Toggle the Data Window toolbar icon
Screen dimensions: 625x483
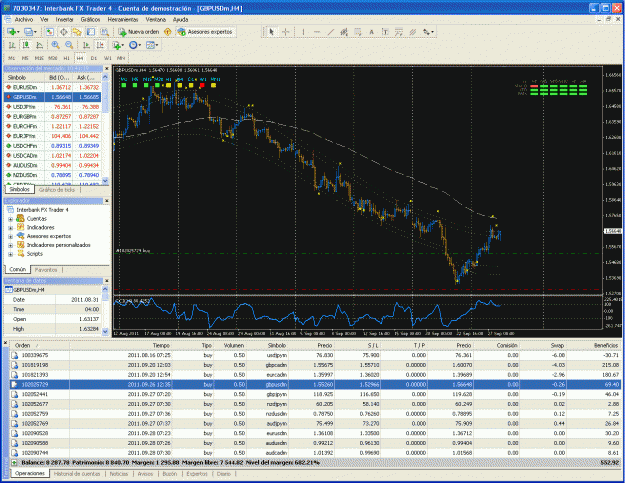pos(63,32)
